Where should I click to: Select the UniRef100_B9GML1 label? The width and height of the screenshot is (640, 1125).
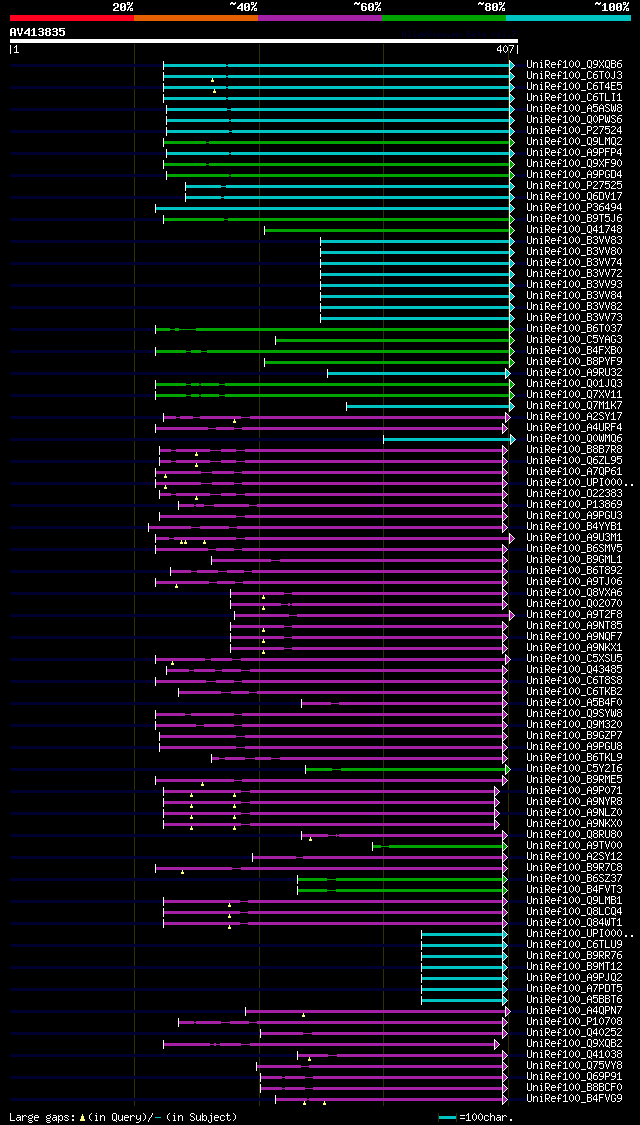(574, 560)
